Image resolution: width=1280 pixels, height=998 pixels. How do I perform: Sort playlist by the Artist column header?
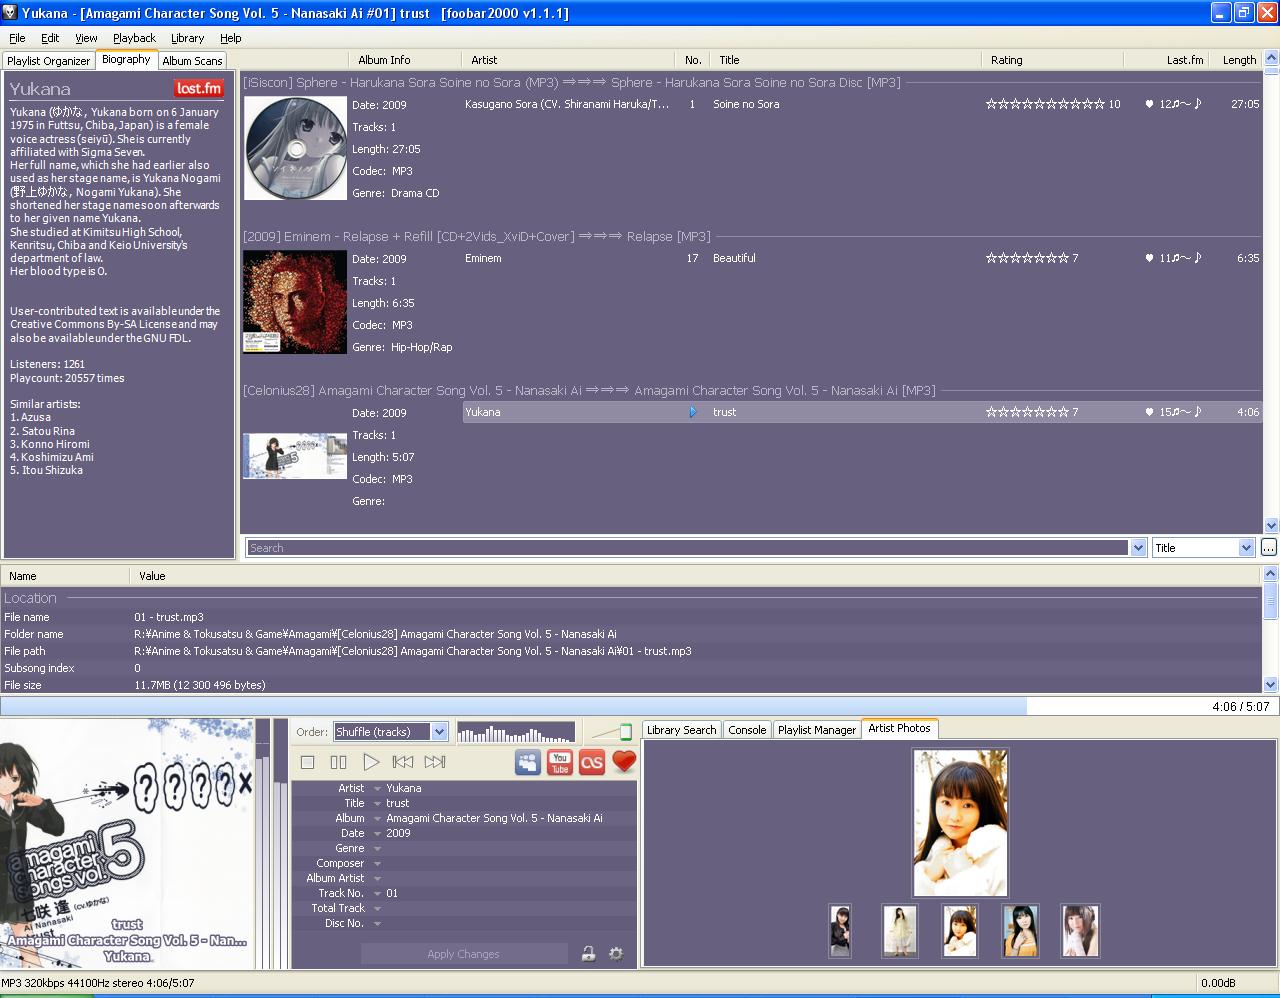(569, 60)
